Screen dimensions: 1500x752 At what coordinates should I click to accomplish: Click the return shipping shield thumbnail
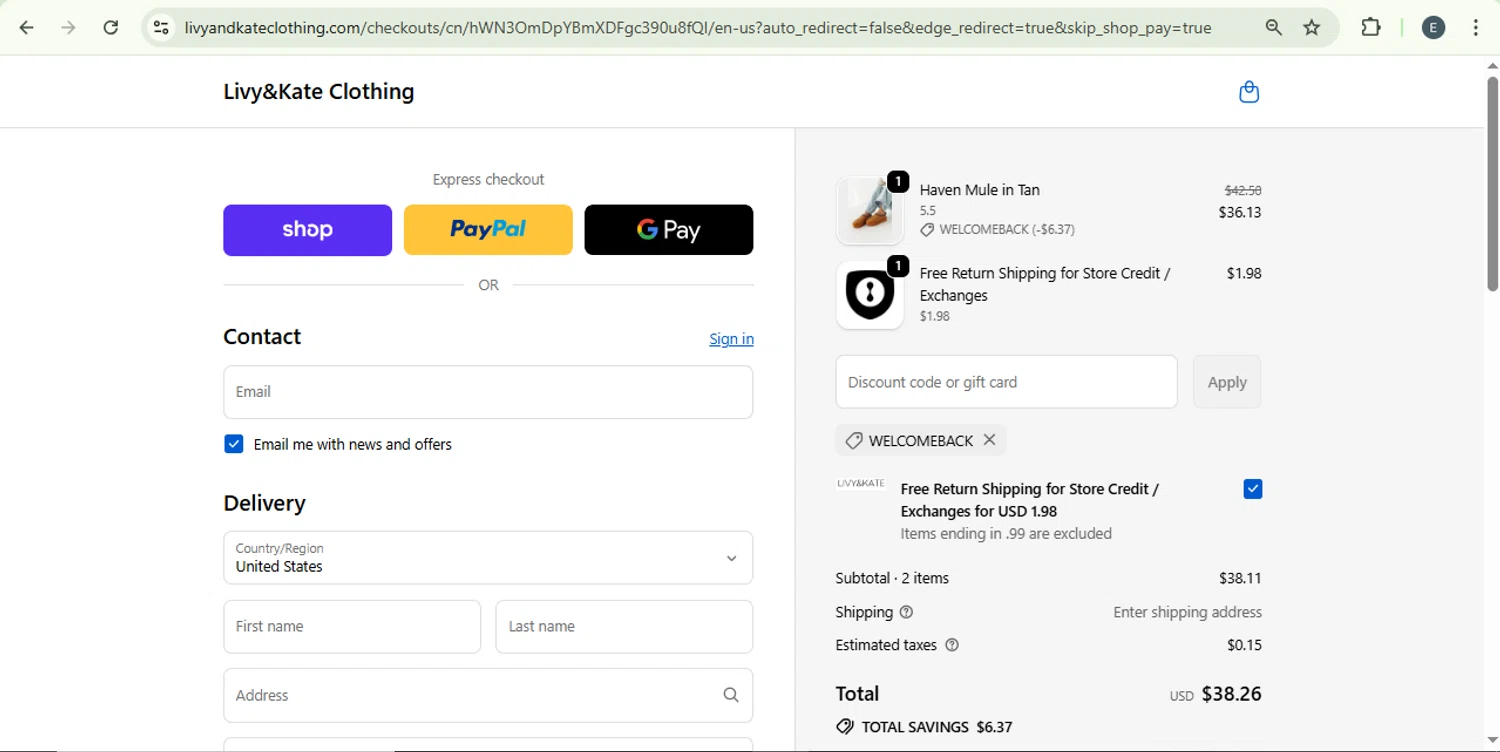870,295
